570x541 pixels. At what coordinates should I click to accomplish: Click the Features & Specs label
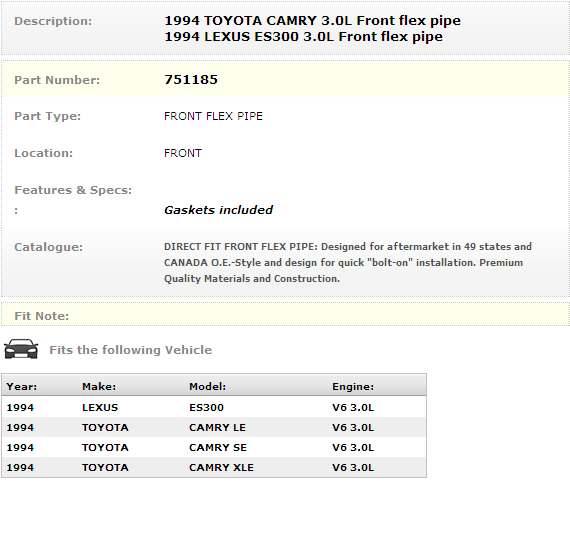[x=73, y=190]
